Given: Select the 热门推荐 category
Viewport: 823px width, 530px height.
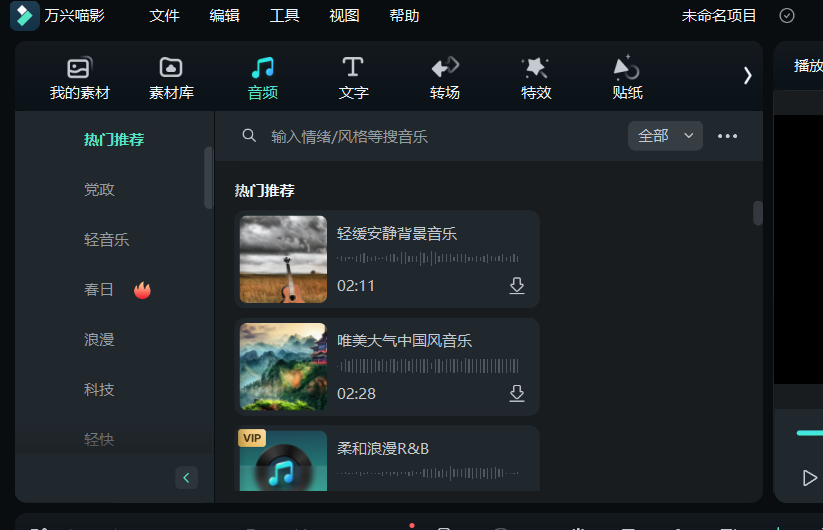Looking at the screenshot, I should [114, 140].
